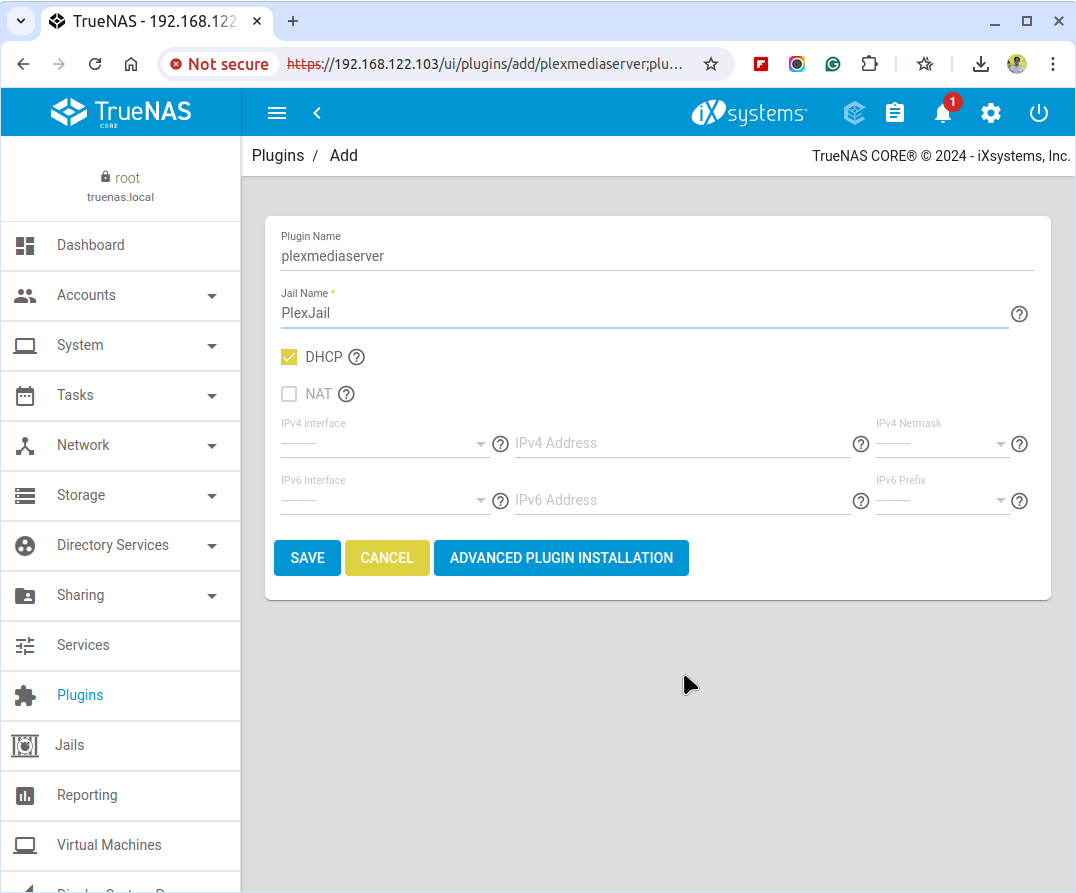Open the IPv6 Interface dropdown
This screenshot has width=1076, height=893.
384,500
